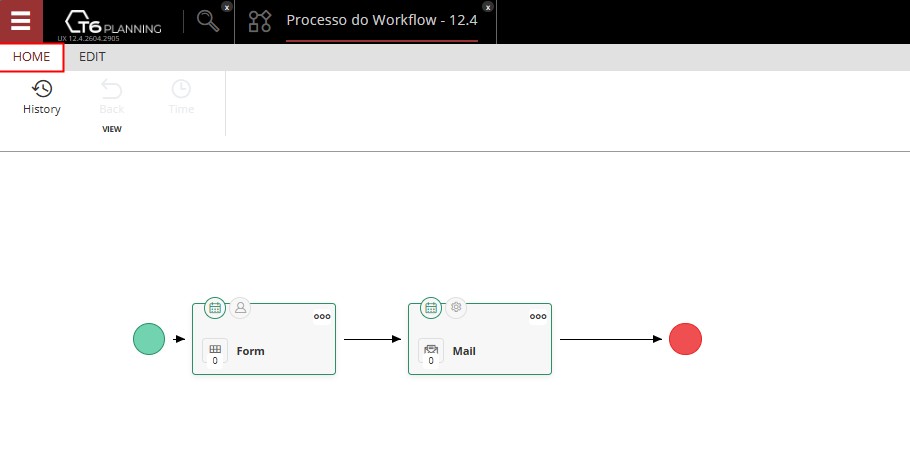Click the gear icon on the Mail task
Screen dimensions: 910x462
[x=456, y=308]
